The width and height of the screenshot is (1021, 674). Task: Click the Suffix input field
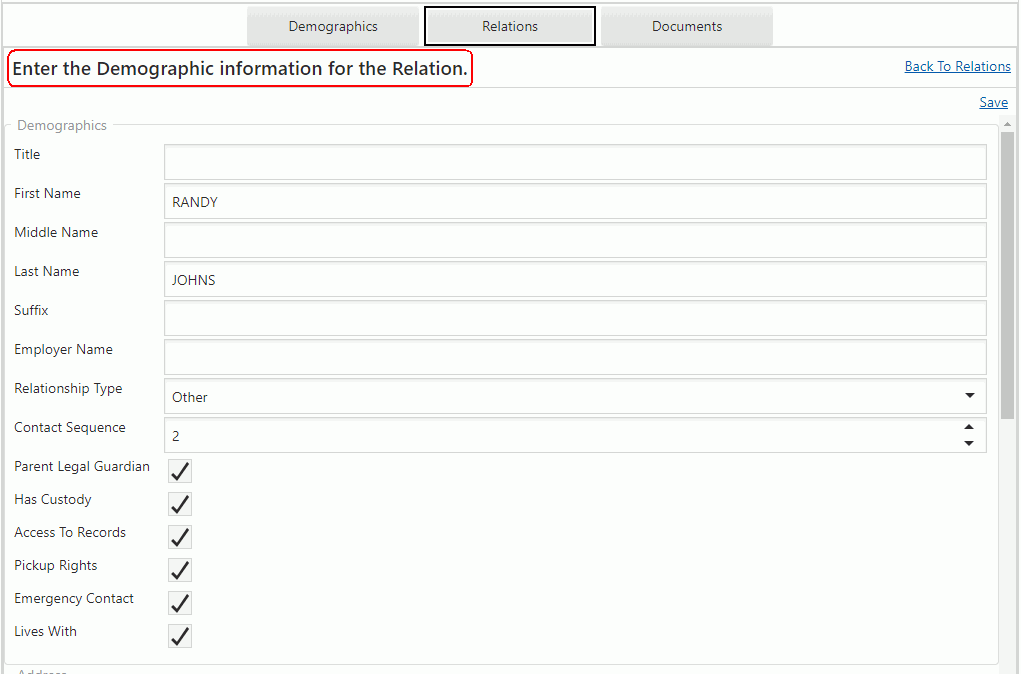point(575,318)
